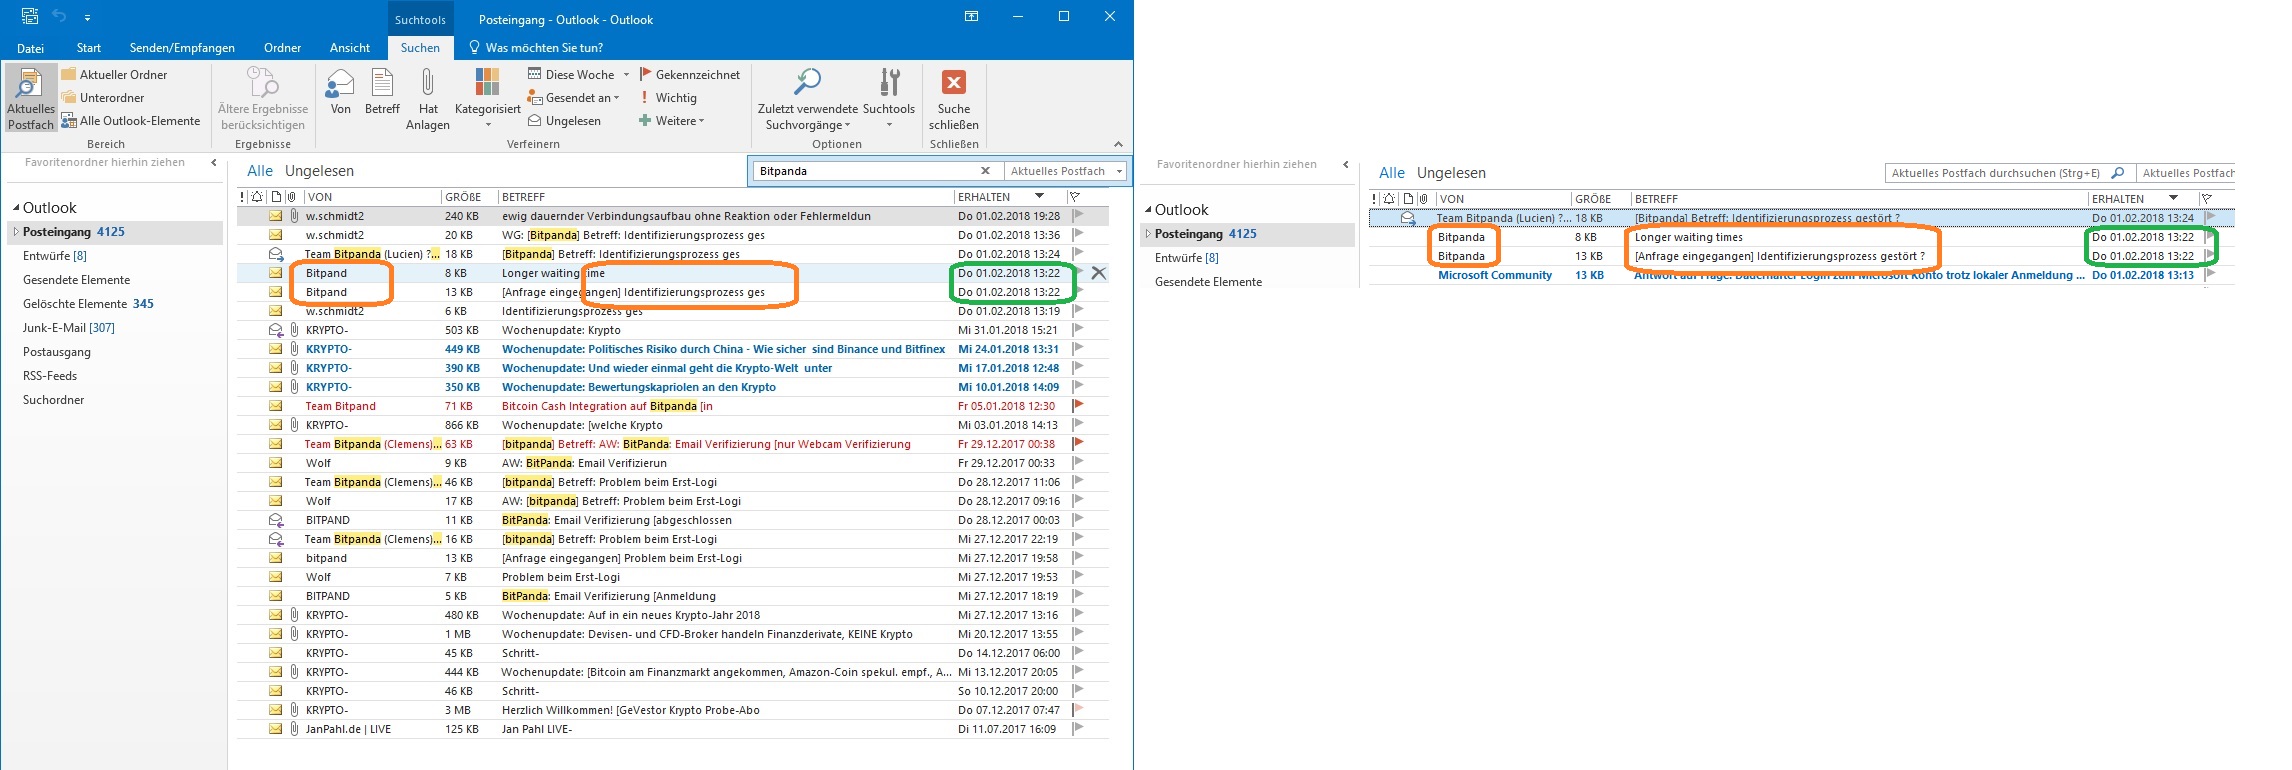Viewport: 2292px width, 770px height.
Task: Choose Aktueller Ordner search scope
Action: pos(114,74)
